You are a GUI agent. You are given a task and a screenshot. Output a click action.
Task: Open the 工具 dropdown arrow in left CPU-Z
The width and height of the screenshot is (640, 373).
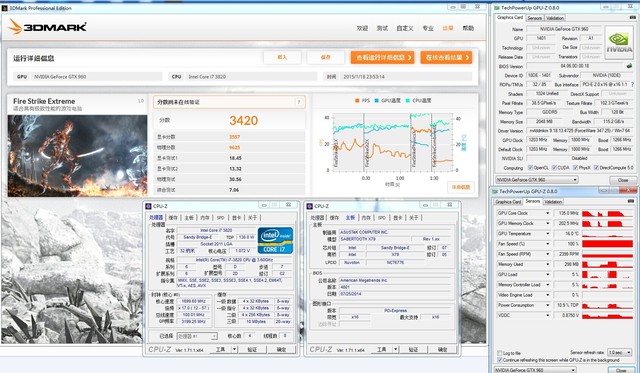pos(234,349)
